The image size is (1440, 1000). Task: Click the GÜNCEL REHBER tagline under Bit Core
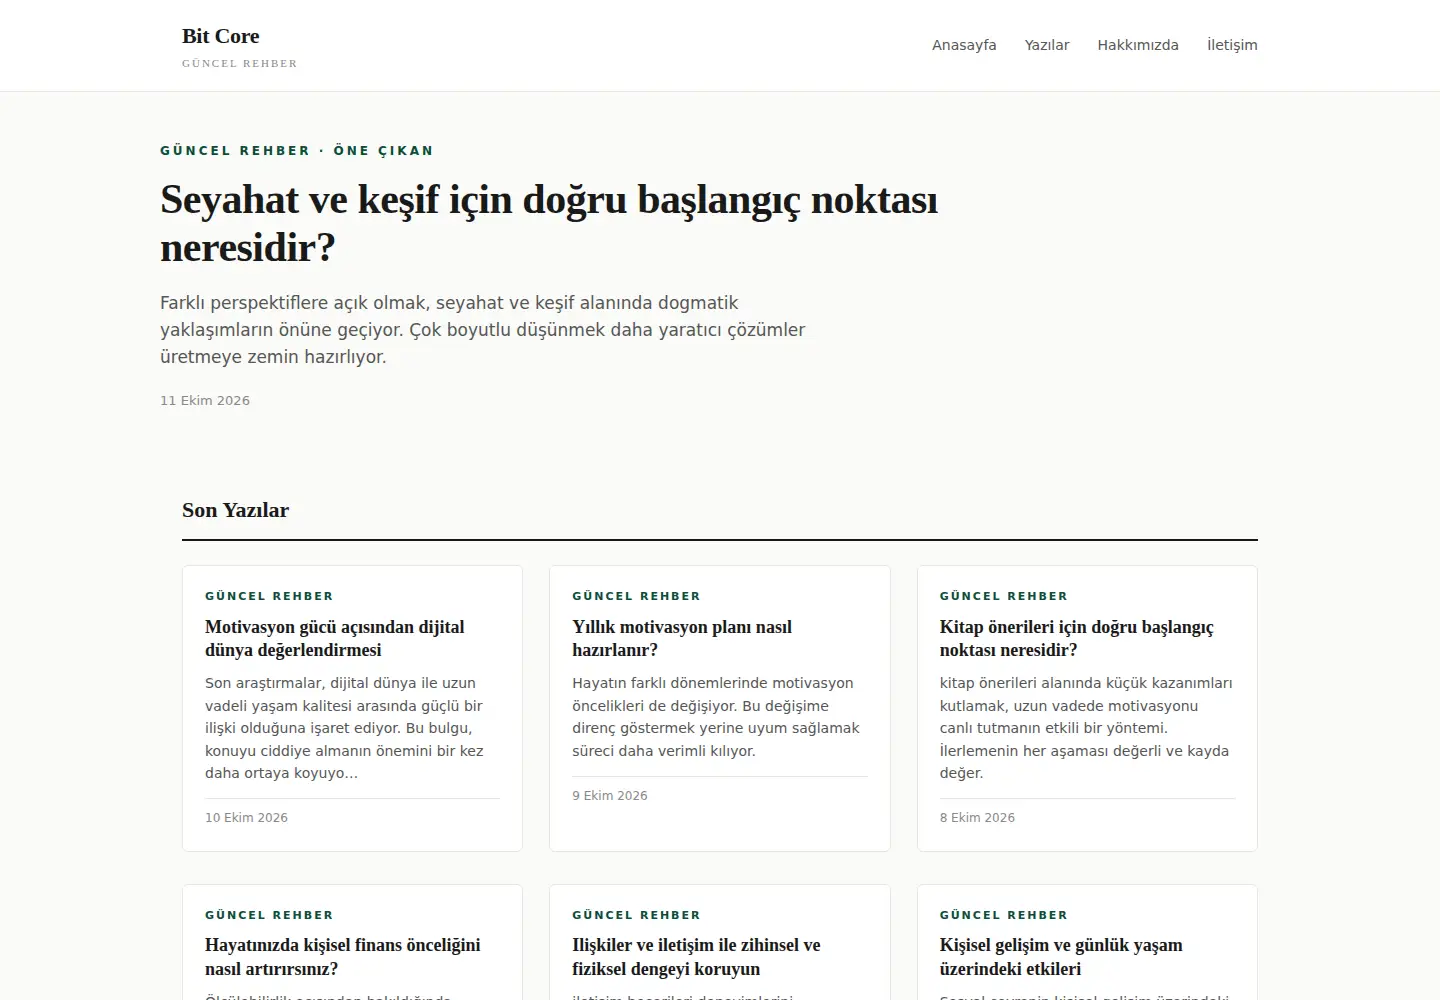click(239, 63)
